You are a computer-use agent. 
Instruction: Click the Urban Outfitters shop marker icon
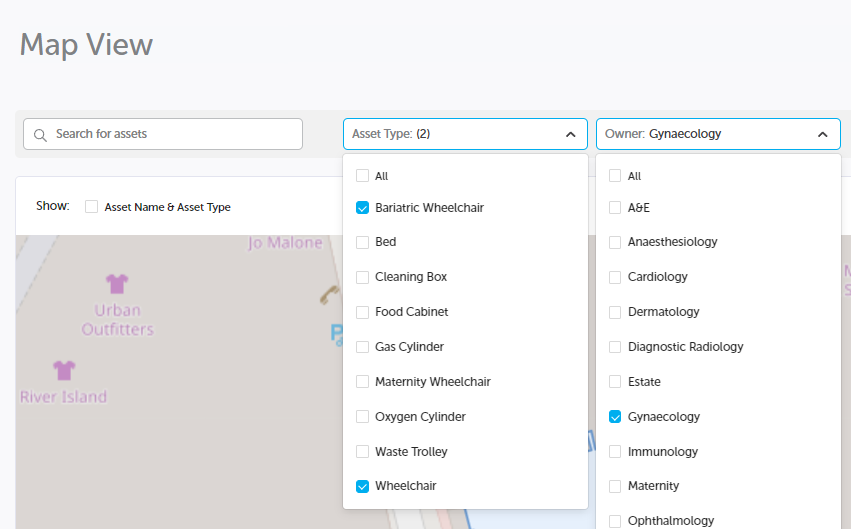pos(117,283)
